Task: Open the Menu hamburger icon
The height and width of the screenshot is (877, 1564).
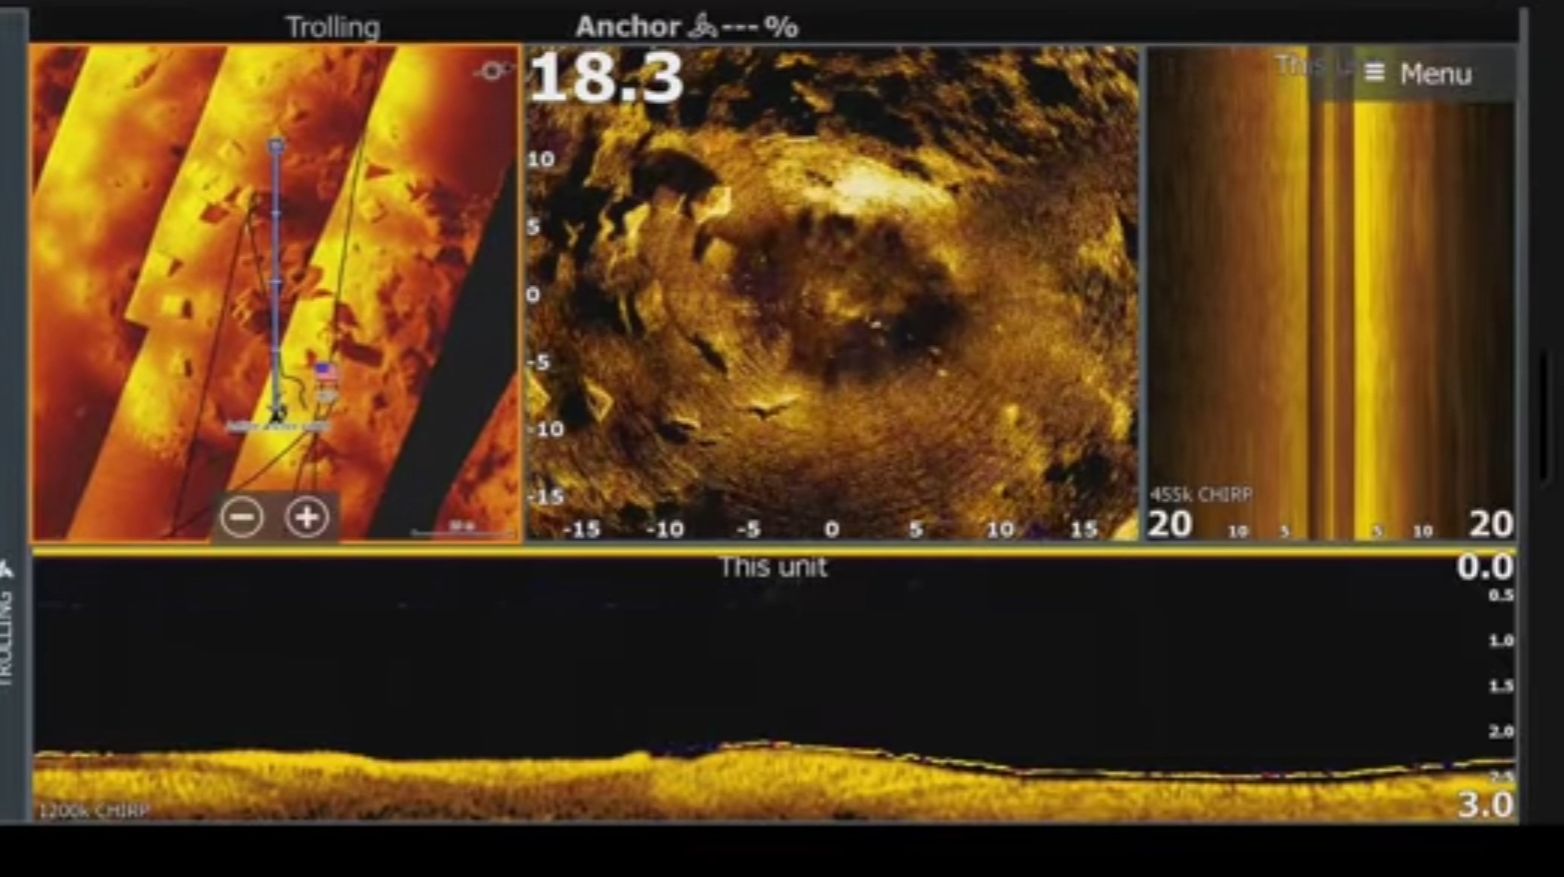Action: pos(1375,73)
